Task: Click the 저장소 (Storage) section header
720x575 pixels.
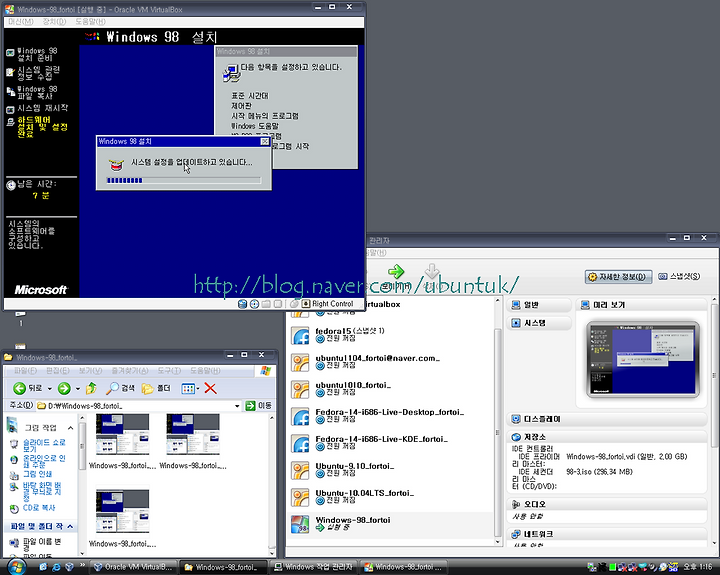Action: click(607, 437)
